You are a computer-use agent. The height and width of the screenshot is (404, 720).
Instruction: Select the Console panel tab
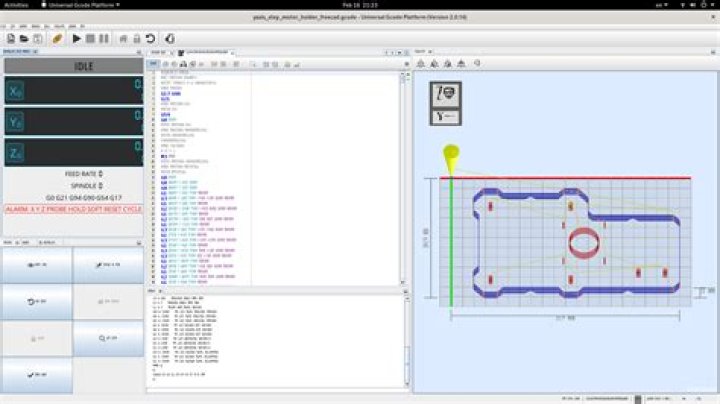click(152, 291)
